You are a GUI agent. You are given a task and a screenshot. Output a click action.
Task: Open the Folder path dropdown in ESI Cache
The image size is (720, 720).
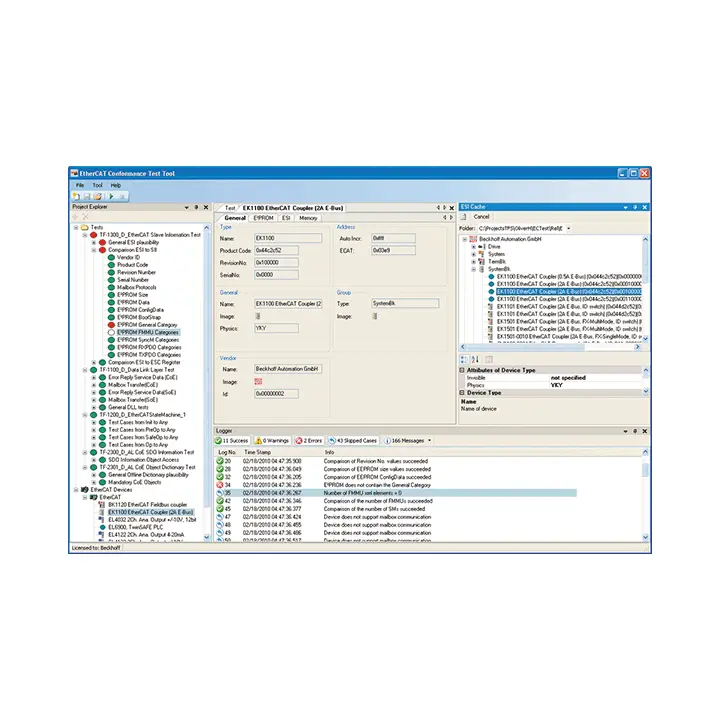(569, 228)
